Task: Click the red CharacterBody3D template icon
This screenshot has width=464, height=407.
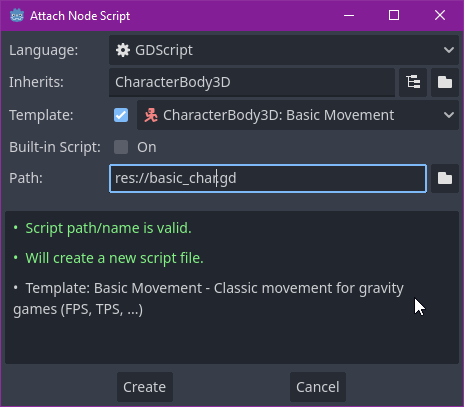Action: [151, 115]
